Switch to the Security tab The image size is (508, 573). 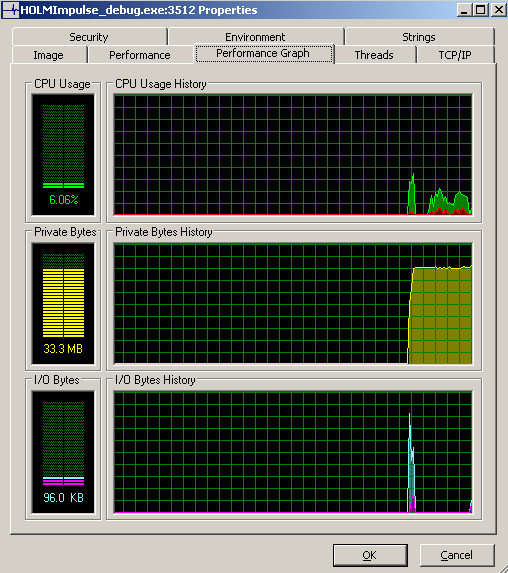click(89, 37)
